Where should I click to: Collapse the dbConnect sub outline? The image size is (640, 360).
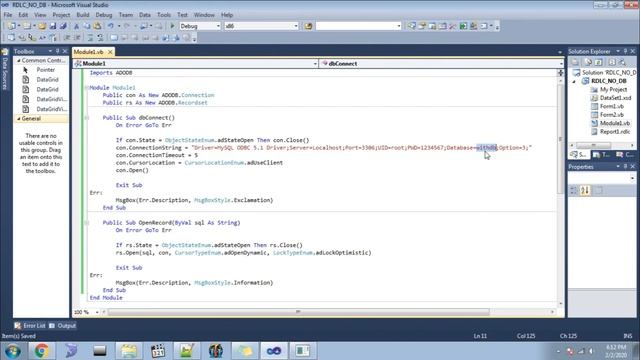pyautogui.click(x=87, y=118)
